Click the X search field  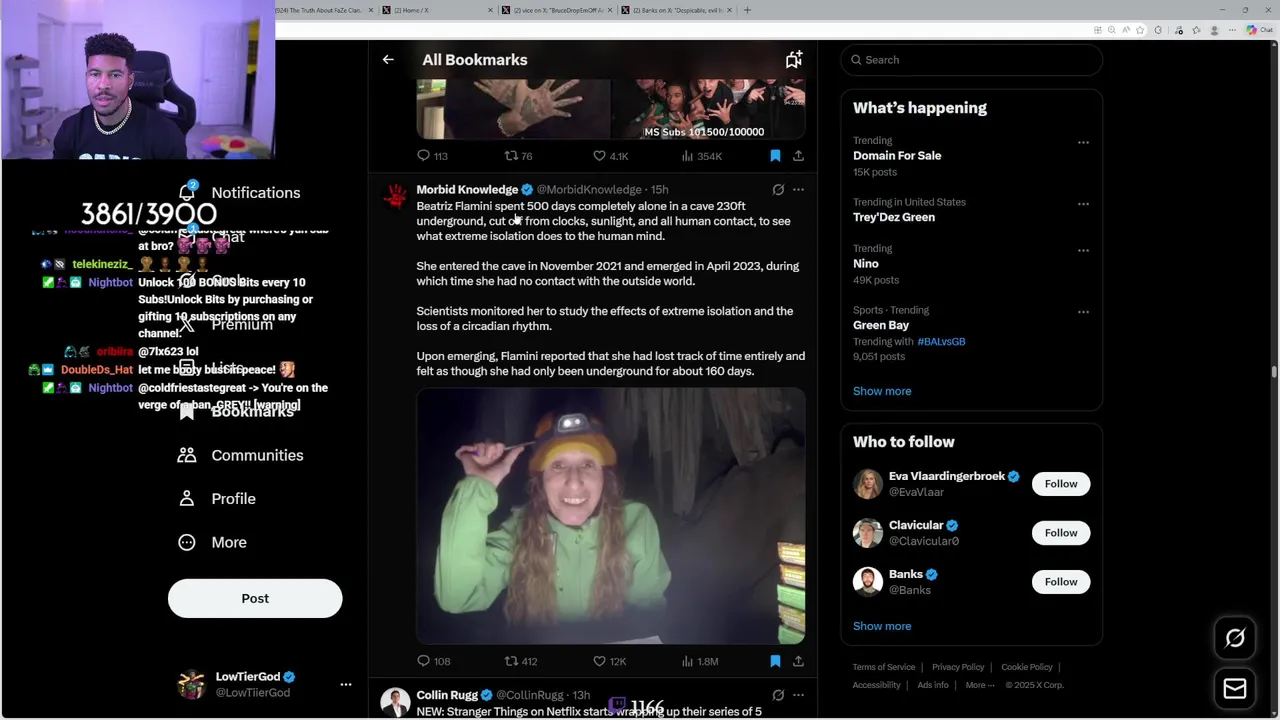[x=971, y=60]
